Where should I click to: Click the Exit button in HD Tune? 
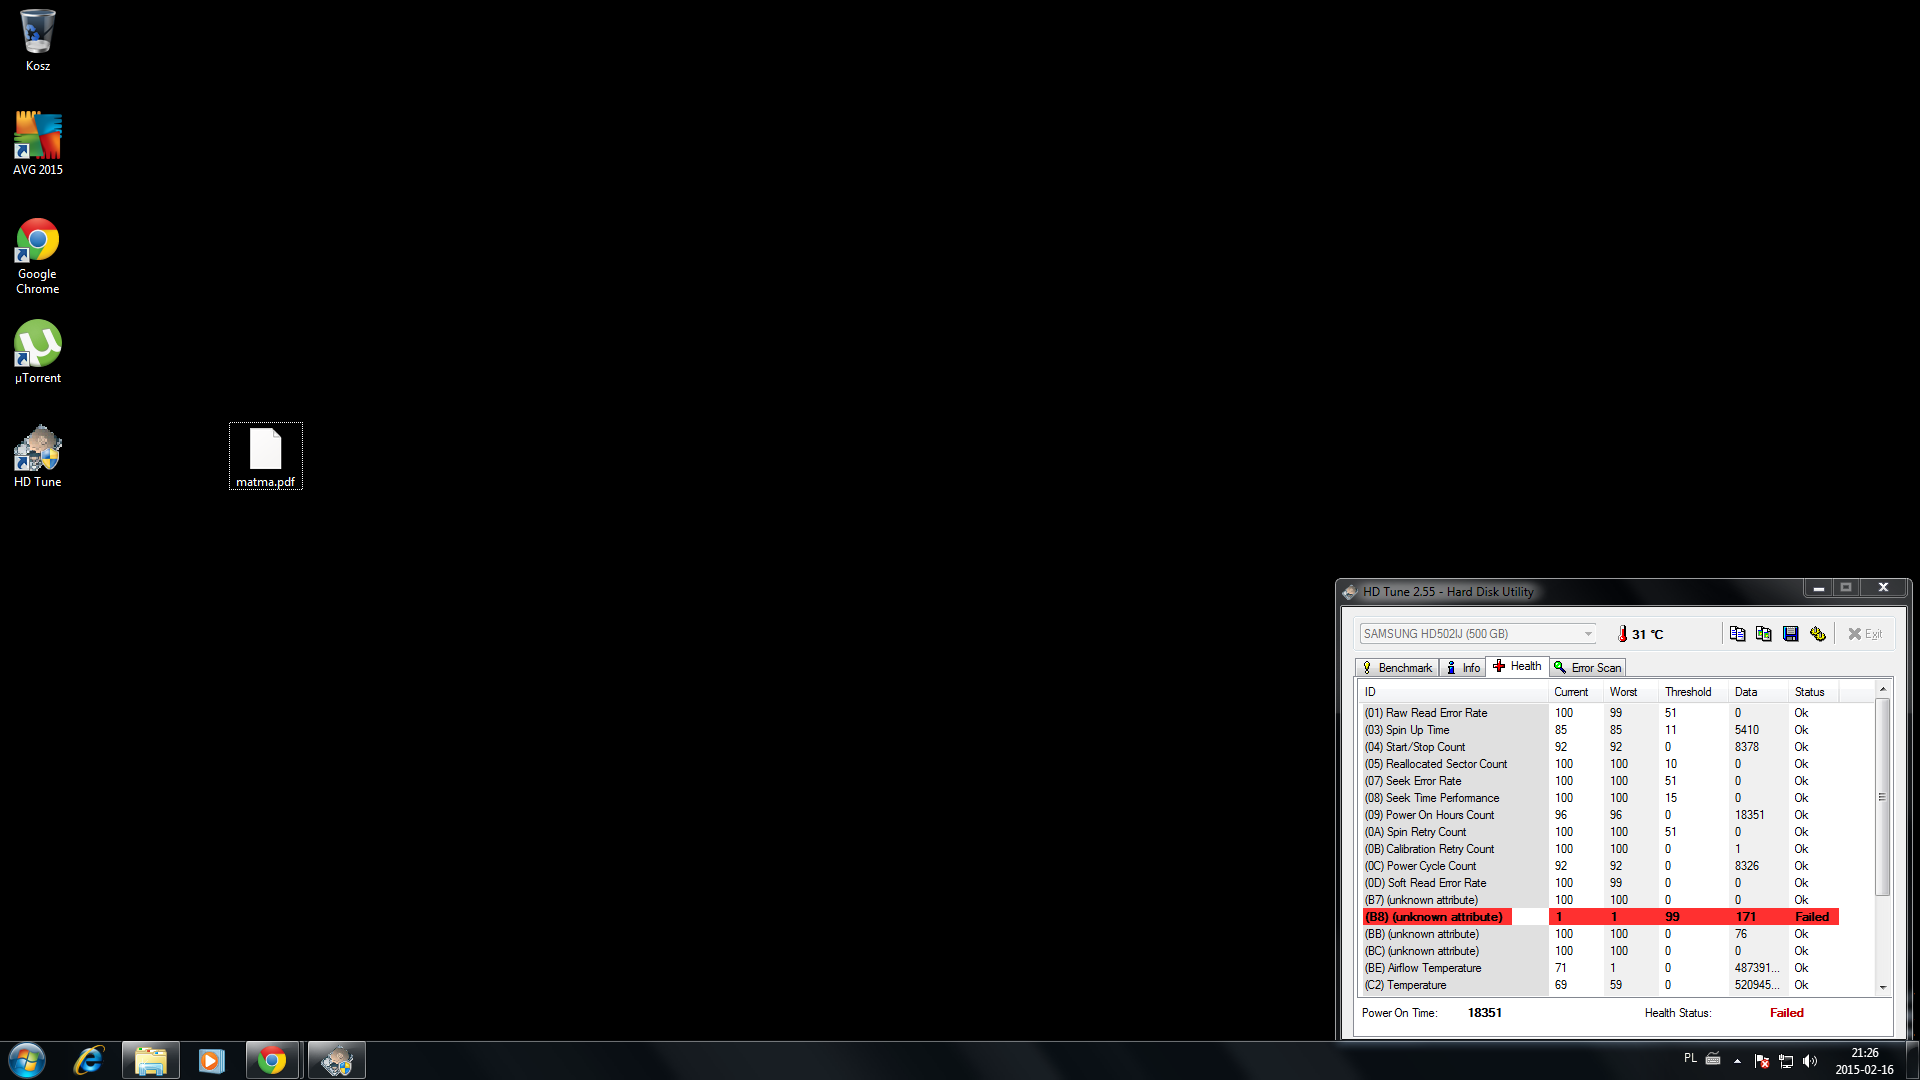pyautogui.click(x=1864, y=633)
